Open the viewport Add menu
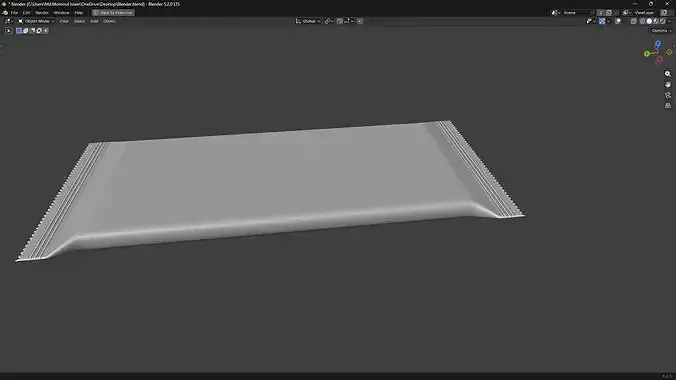This screenshot has width=676, height=380. coord(94,21)
